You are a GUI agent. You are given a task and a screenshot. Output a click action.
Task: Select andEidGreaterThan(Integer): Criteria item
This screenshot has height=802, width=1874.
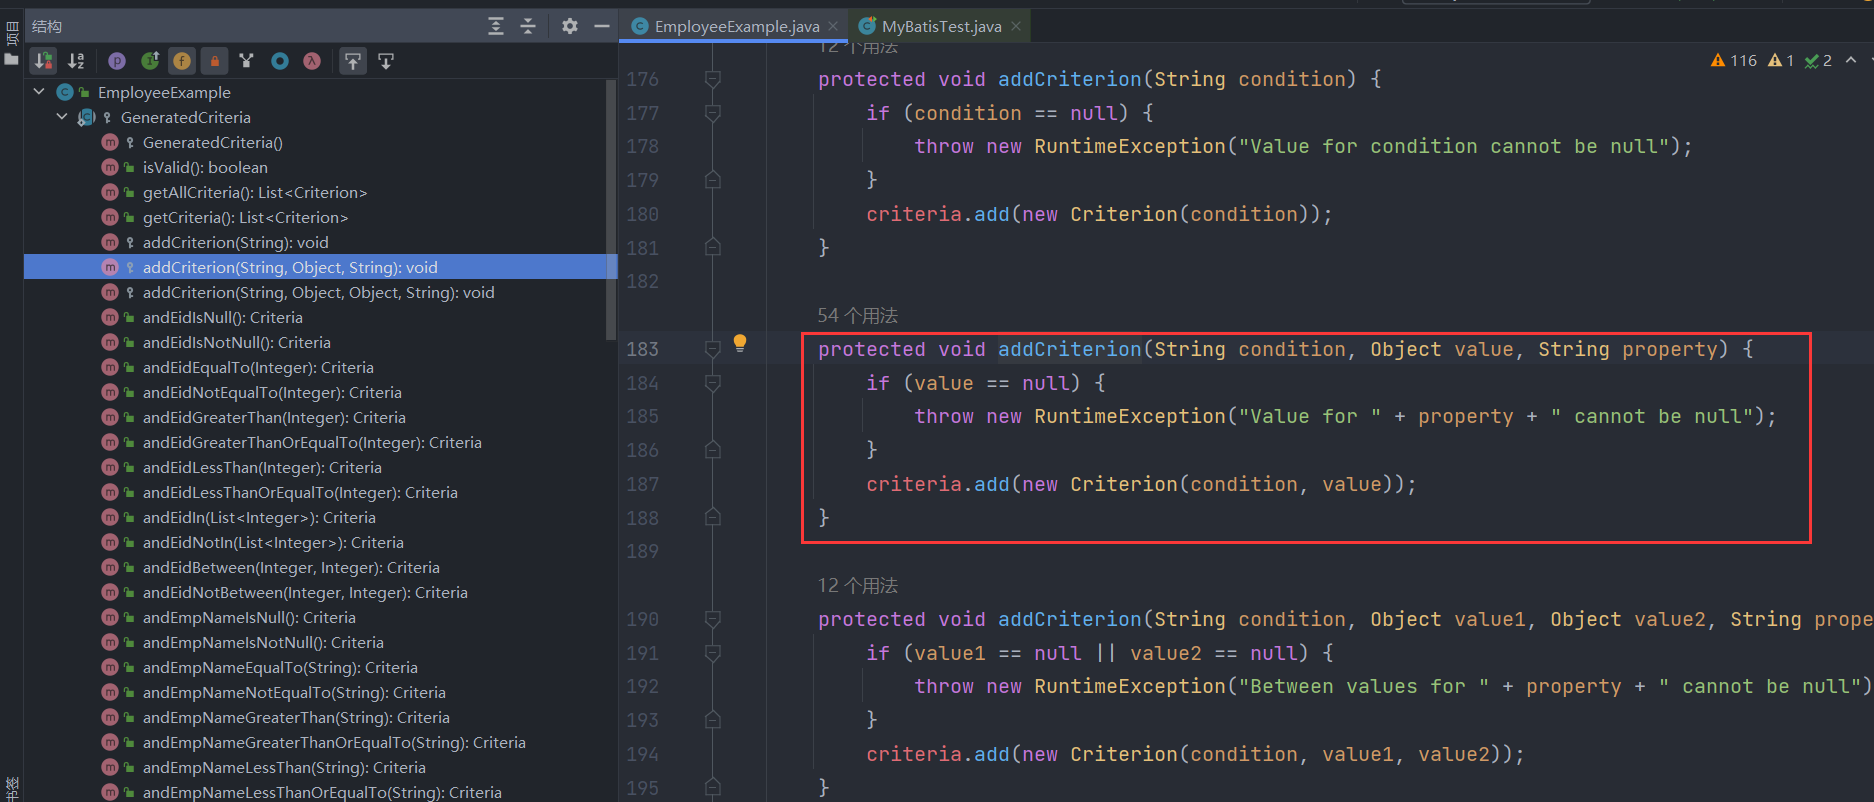click(274, 417)
